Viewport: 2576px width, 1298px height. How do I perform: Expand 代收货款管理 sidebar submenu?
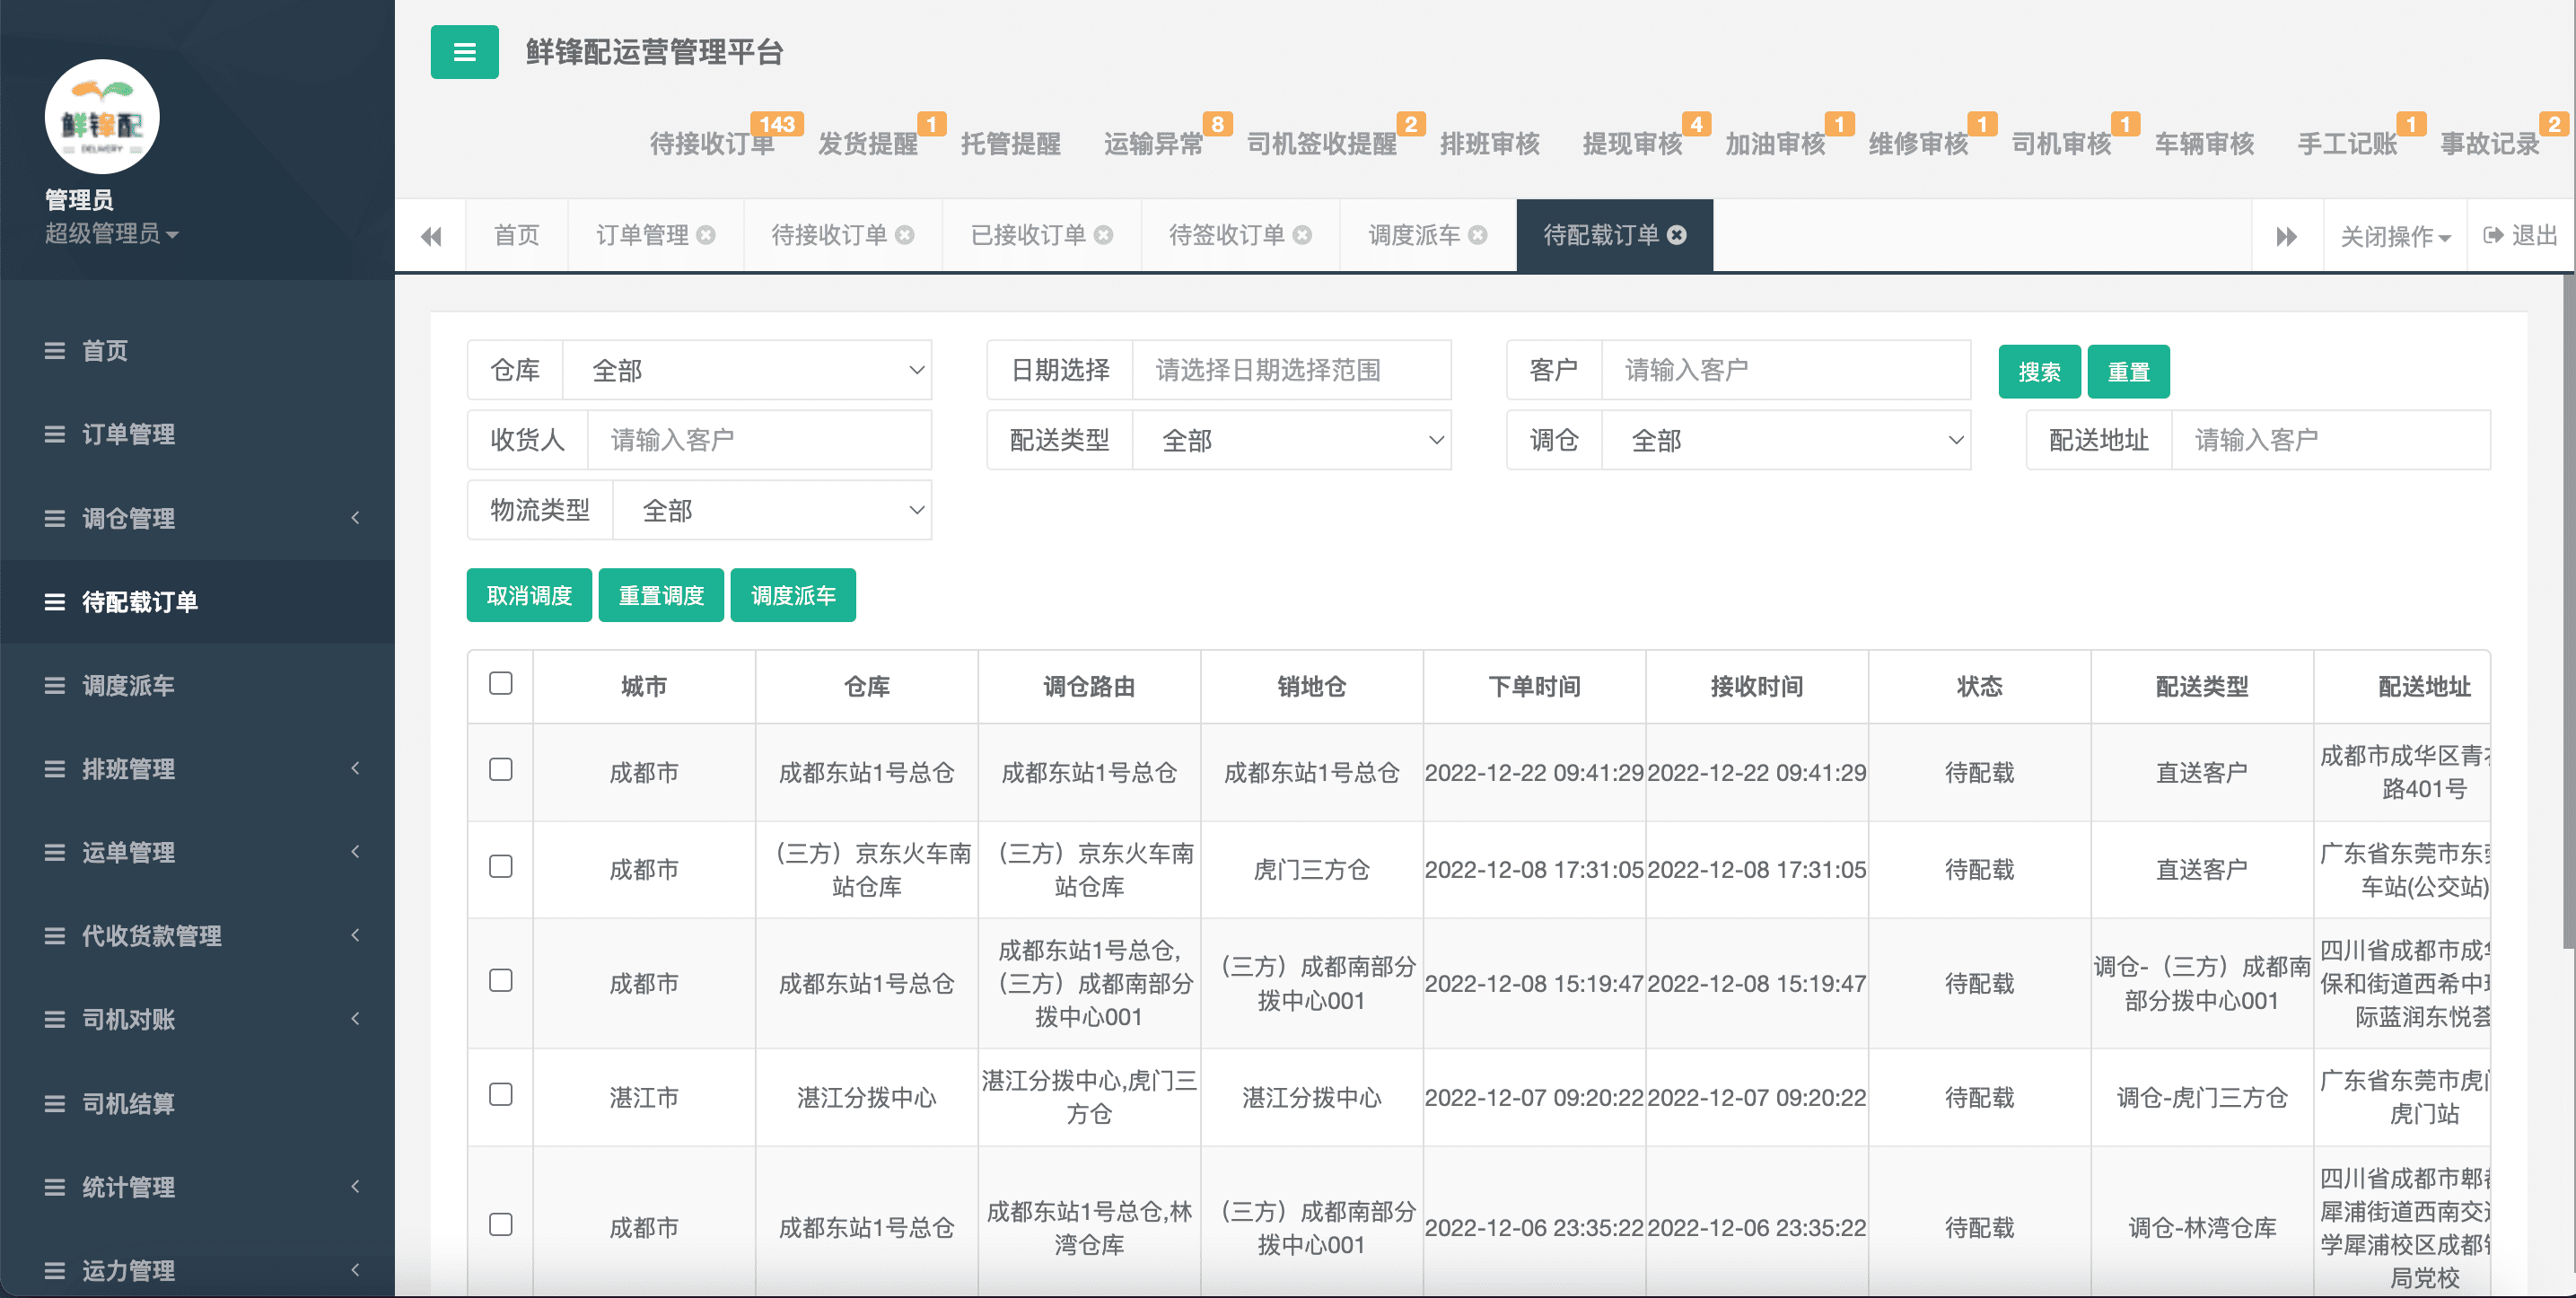click(x=197, y=936)
